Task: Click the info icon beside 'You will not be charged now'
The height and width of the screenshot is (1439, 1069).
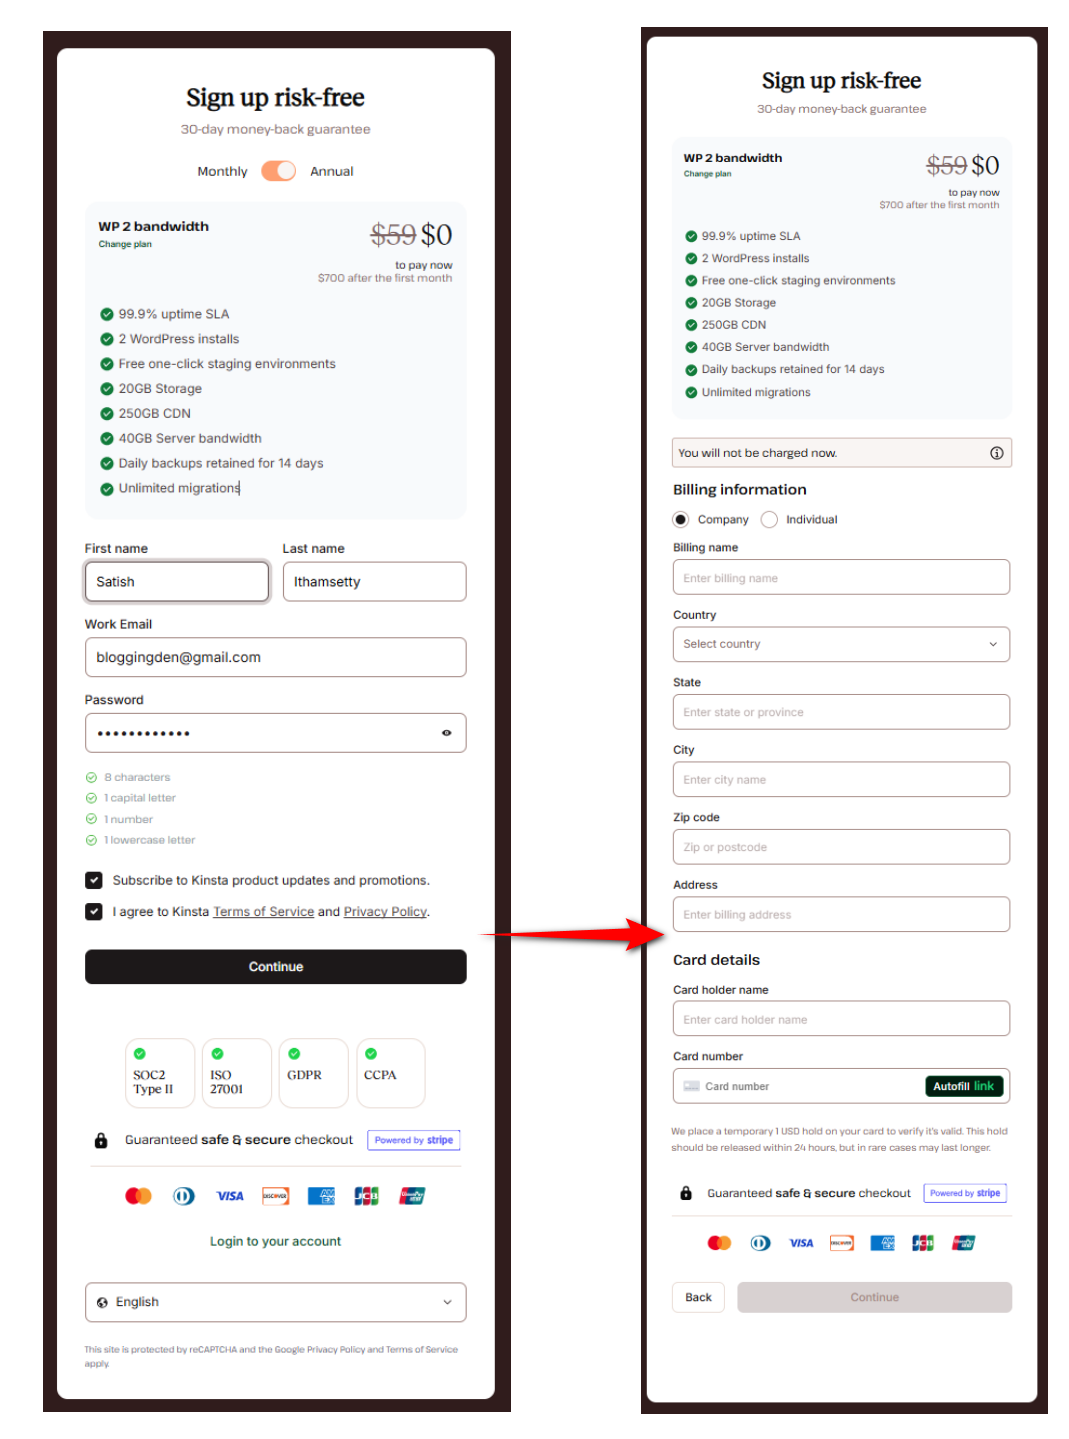Action: [996, 452]
